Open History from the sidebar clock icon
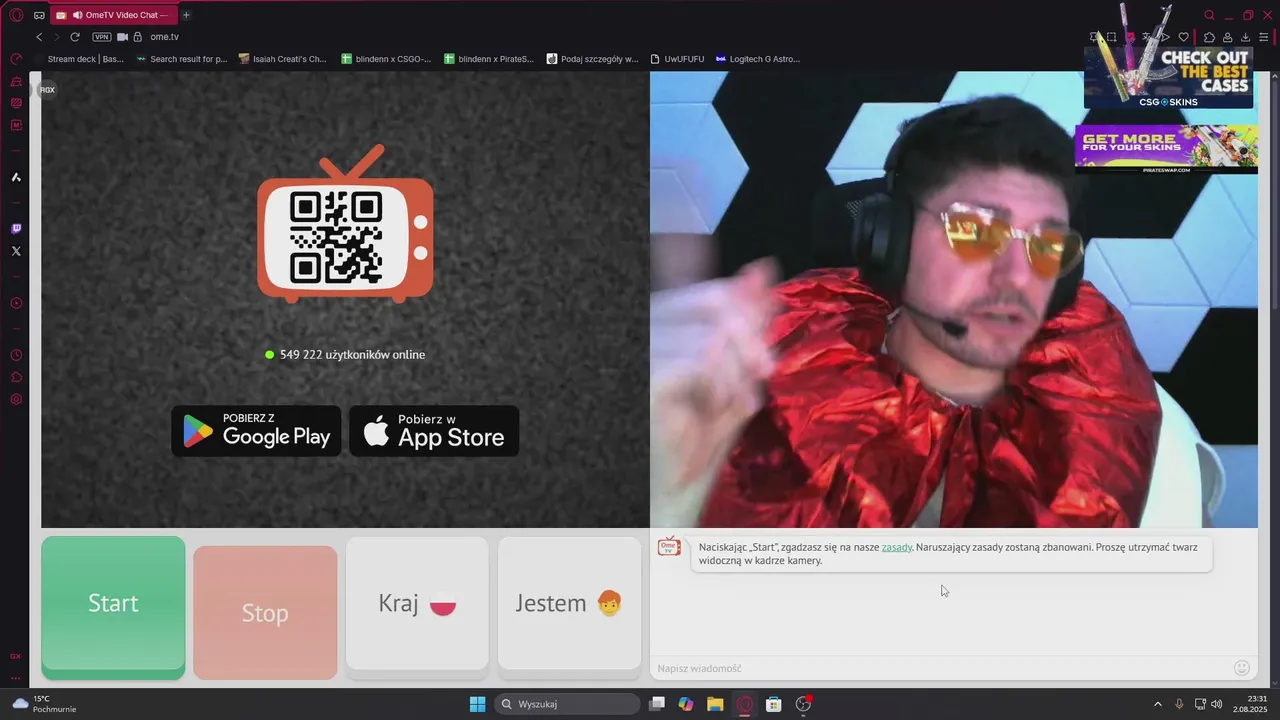The width and height of the screenshot is (1280, 720). 16,355
